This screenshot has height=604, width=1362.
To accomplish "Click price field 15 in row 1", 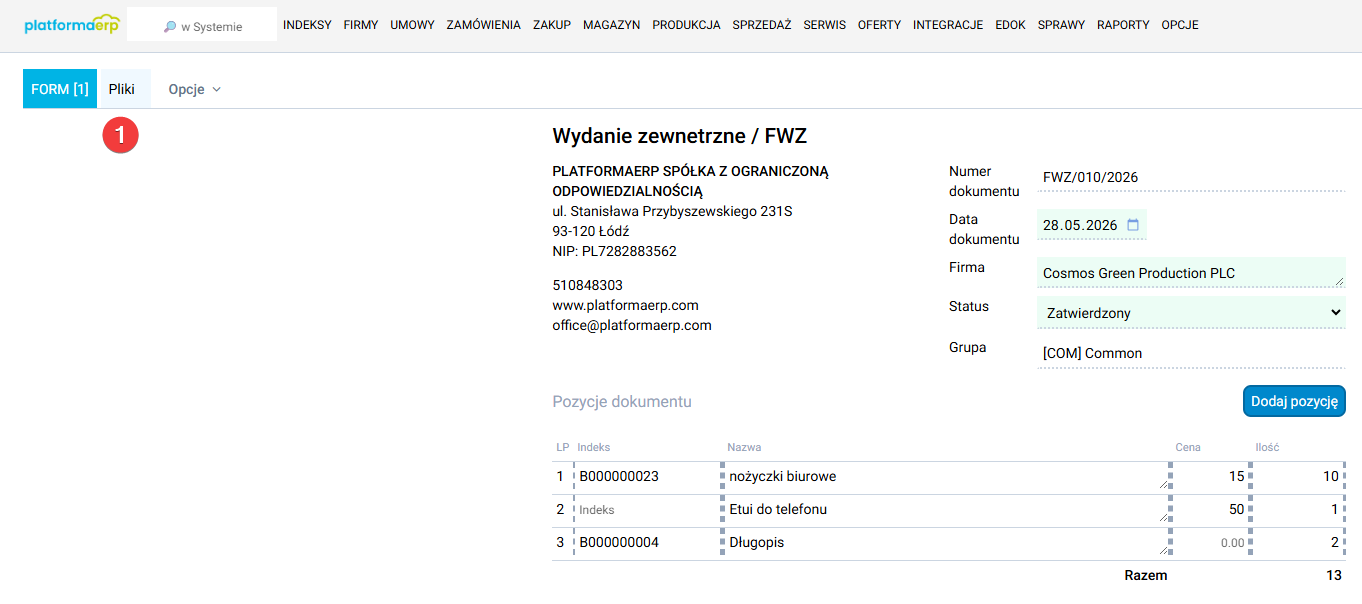I will point(1210,477).
